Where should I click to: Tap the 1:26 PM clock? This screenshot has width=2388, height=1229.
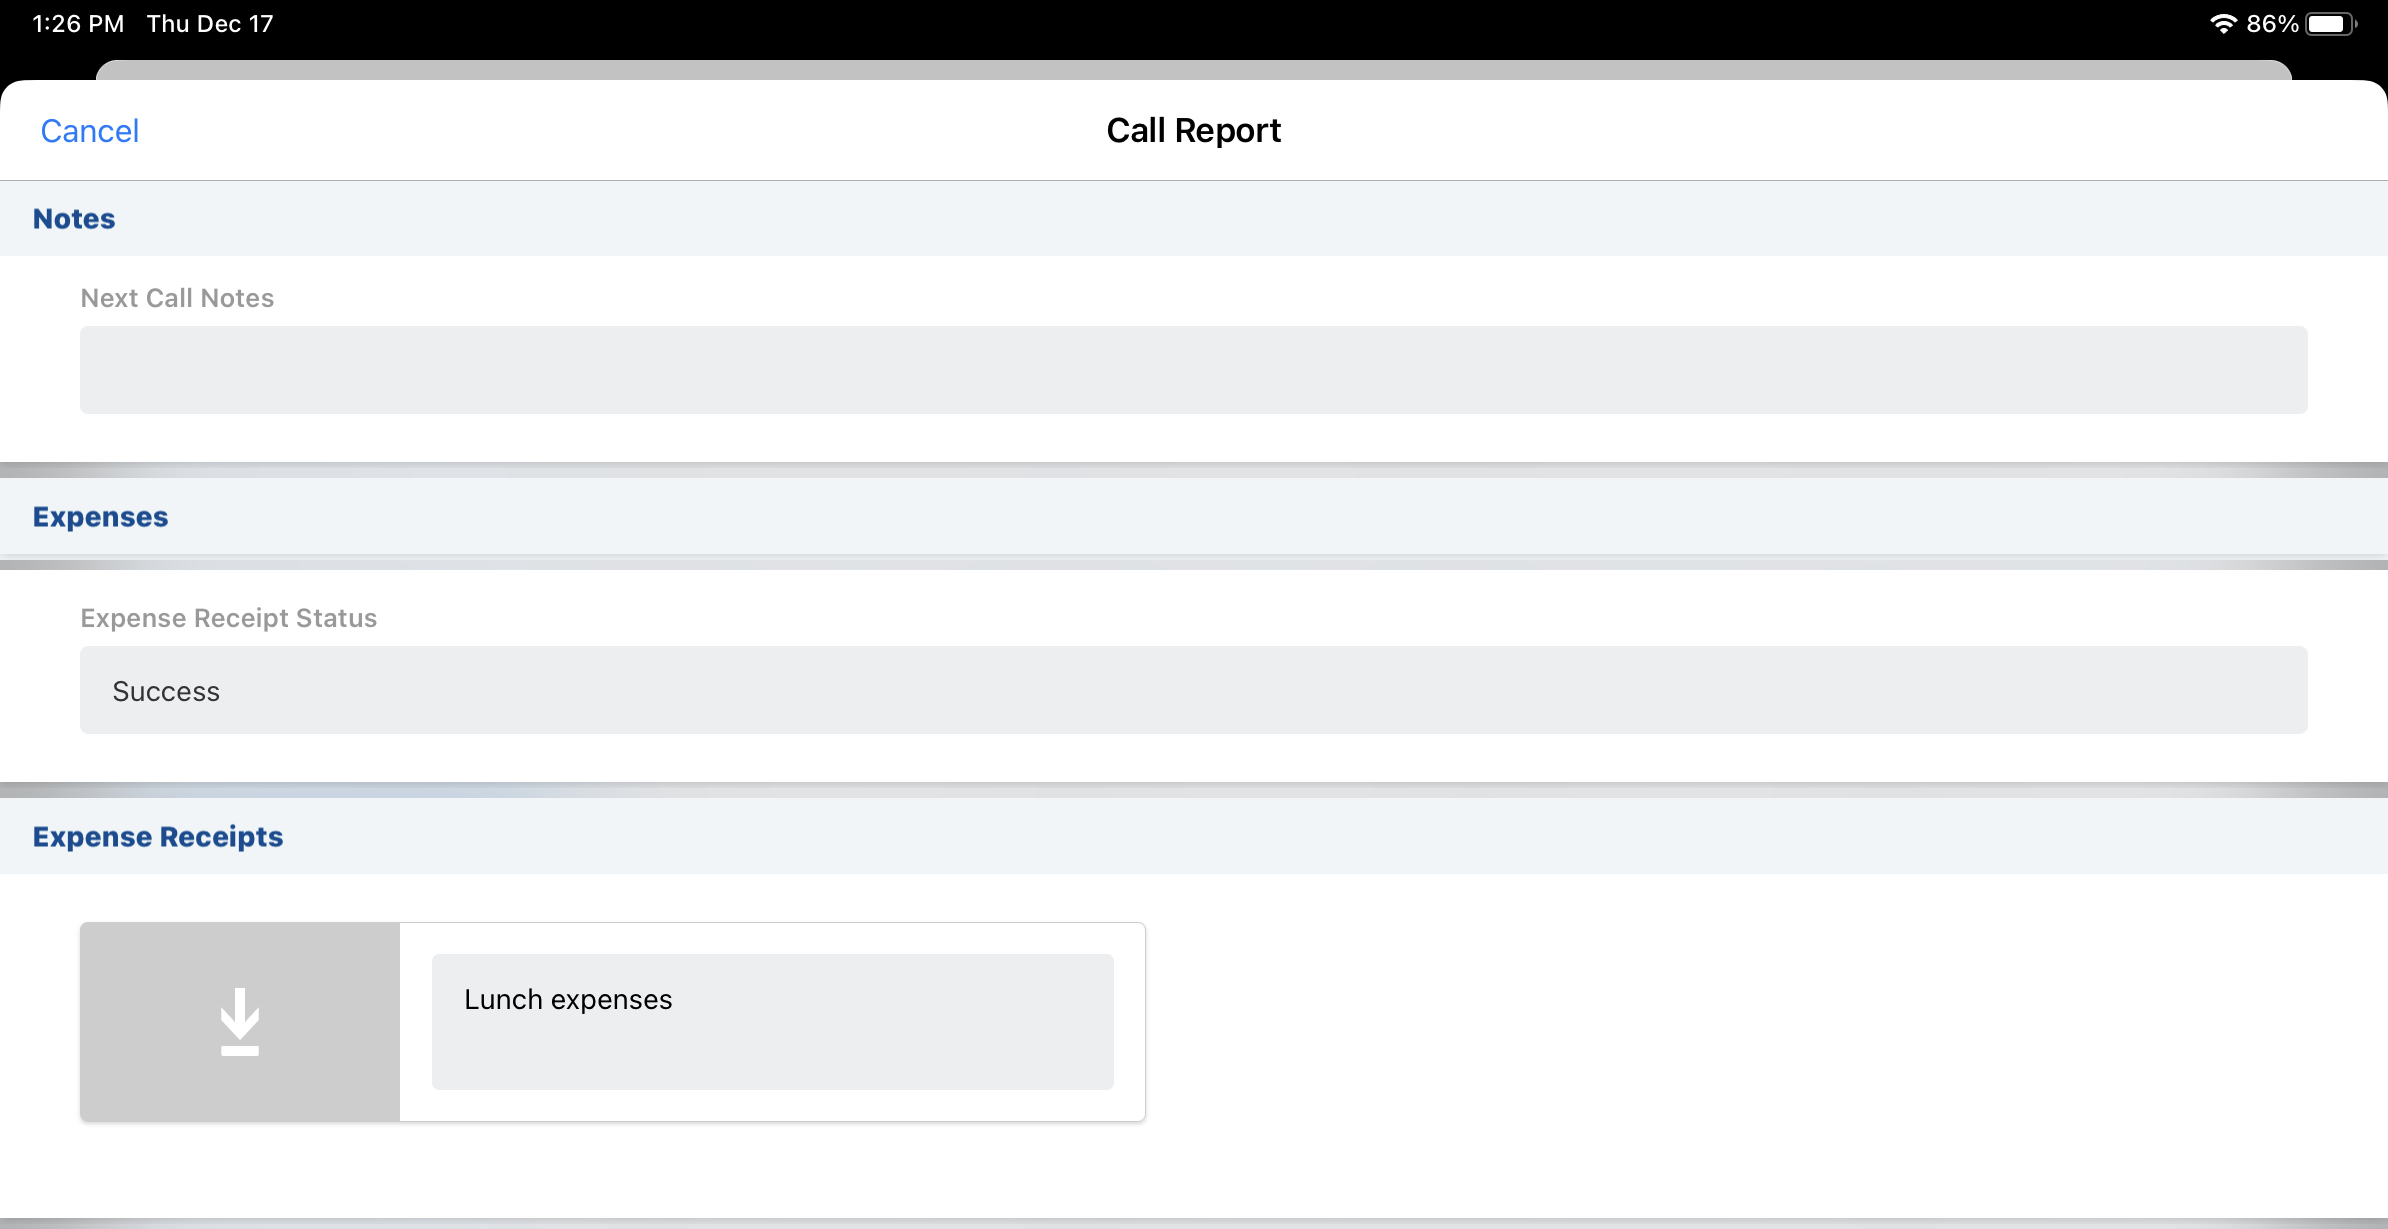78,24
